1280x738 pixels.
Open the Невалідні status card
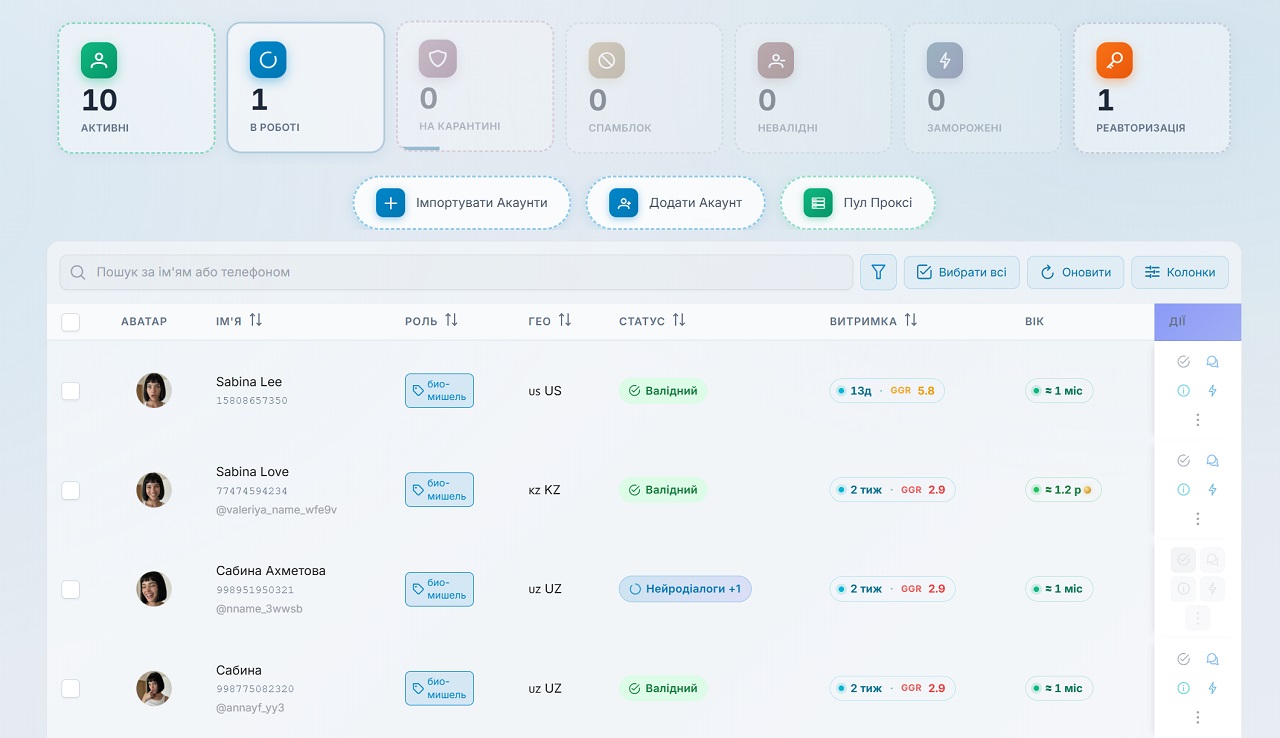[814, 88]
